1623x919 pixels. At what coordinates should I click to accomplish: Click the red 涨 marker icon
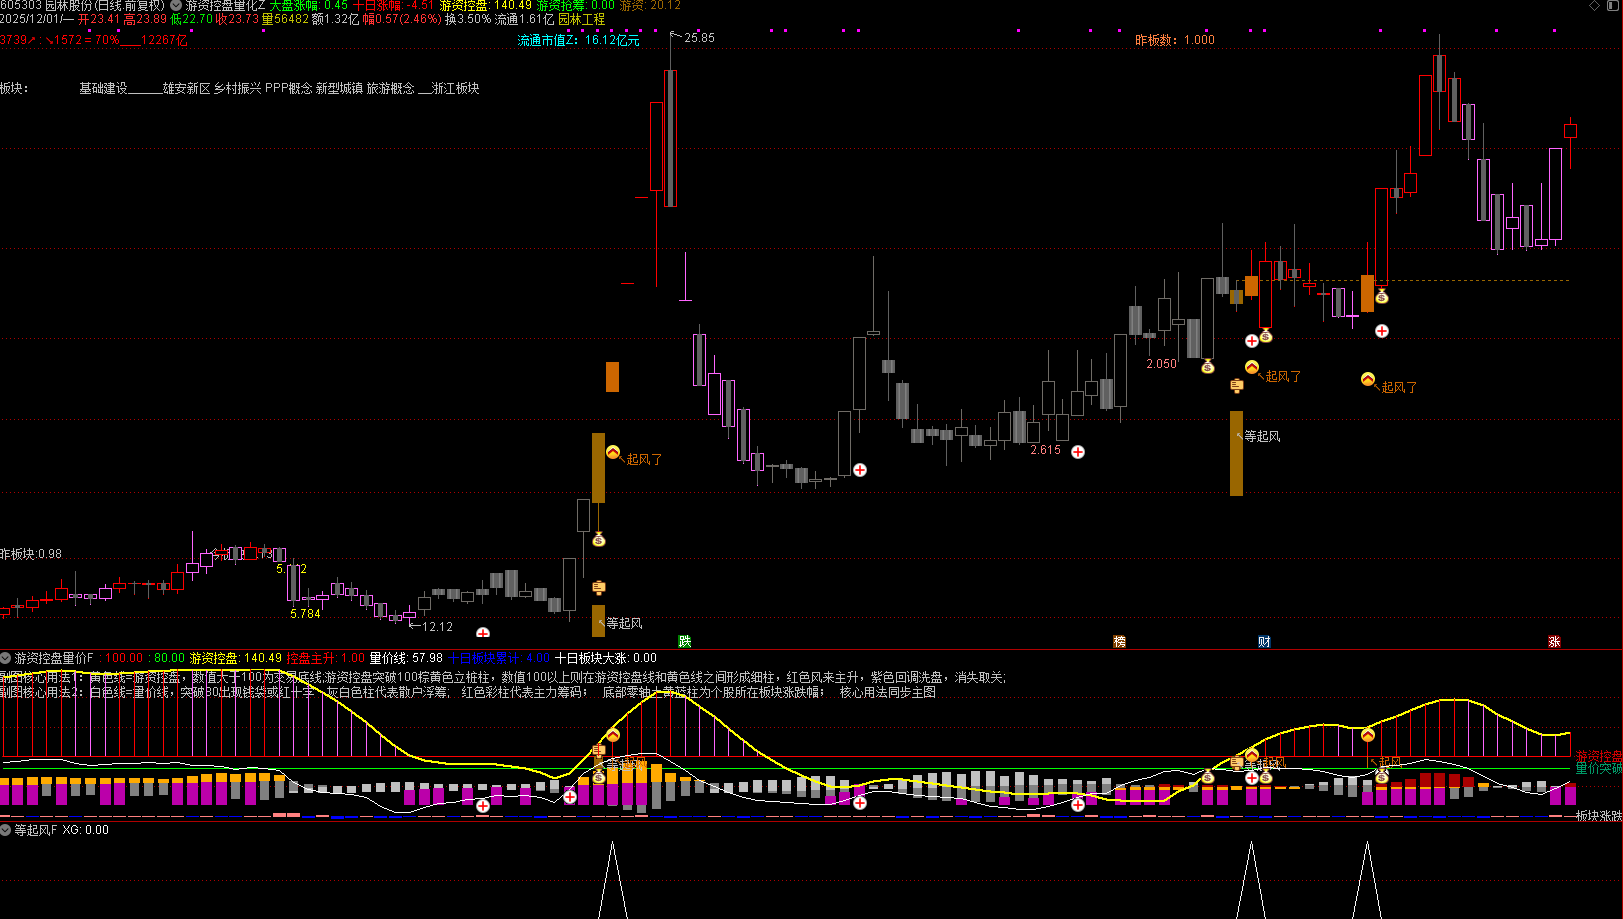click(x=1555, y=642)
